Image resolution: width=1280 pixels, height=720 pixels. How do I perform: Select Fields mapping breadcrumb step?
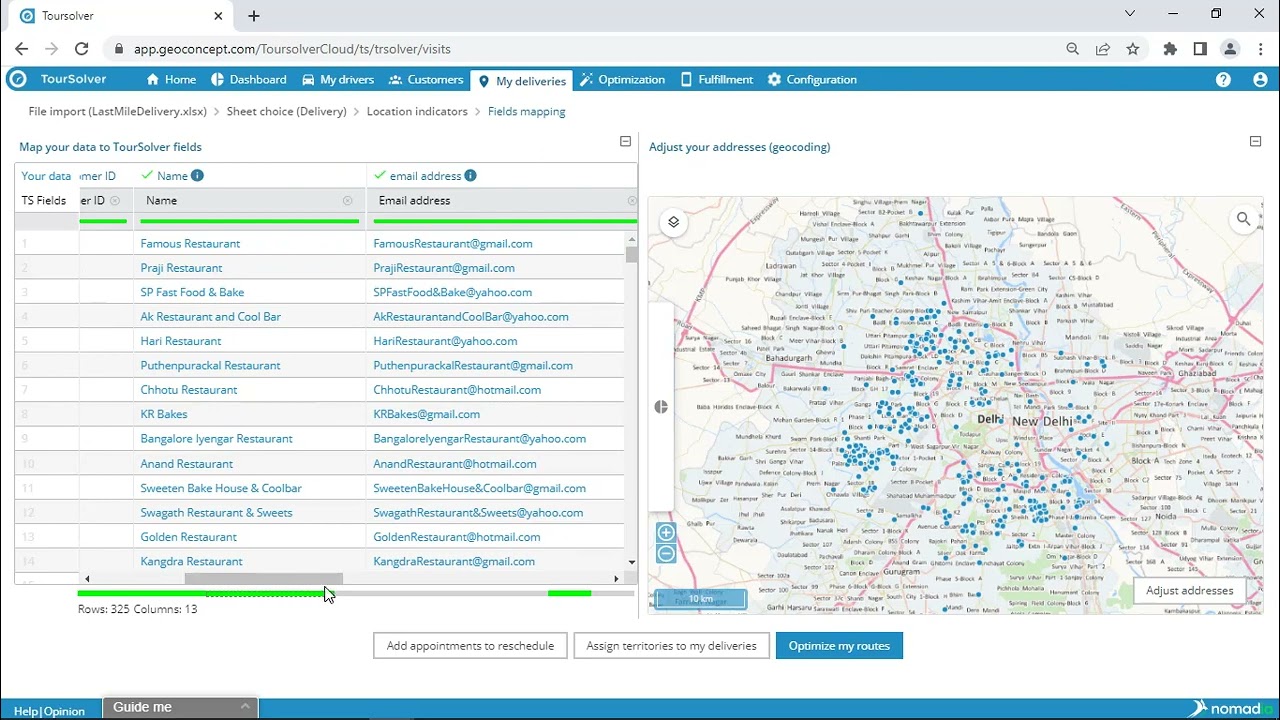(527, 112)
